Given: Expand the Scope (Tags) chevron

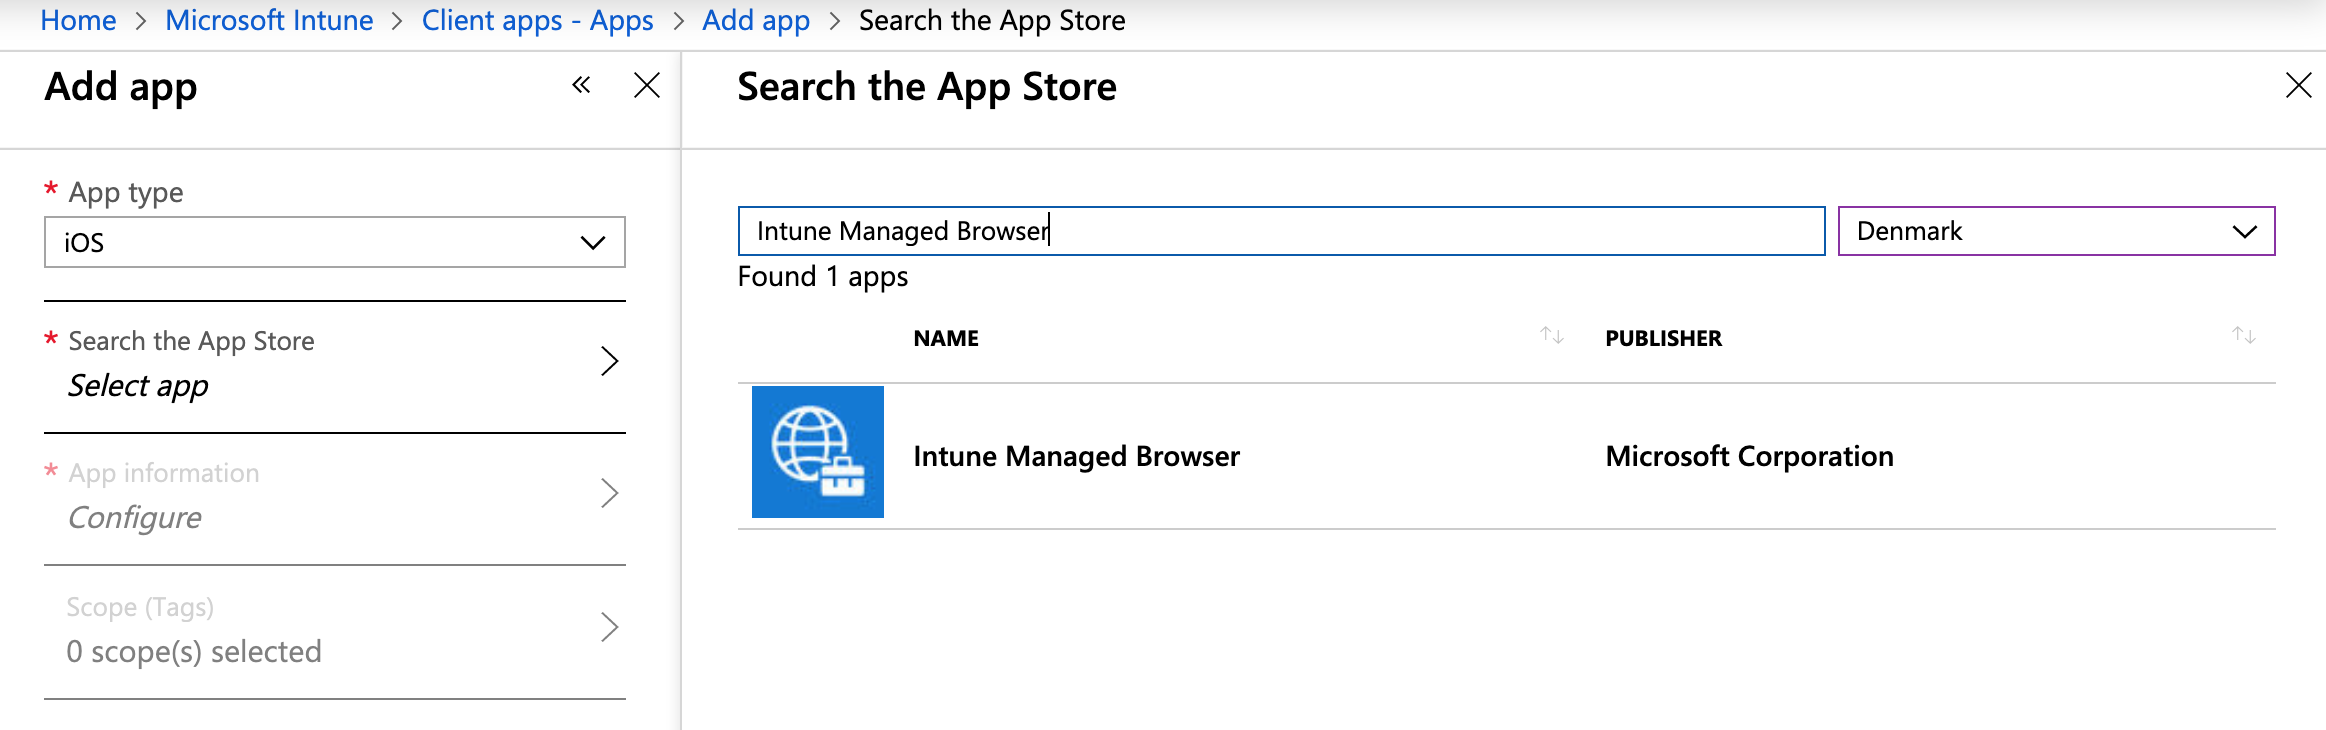Looking at the screenshot, I should tap(609, 627).
